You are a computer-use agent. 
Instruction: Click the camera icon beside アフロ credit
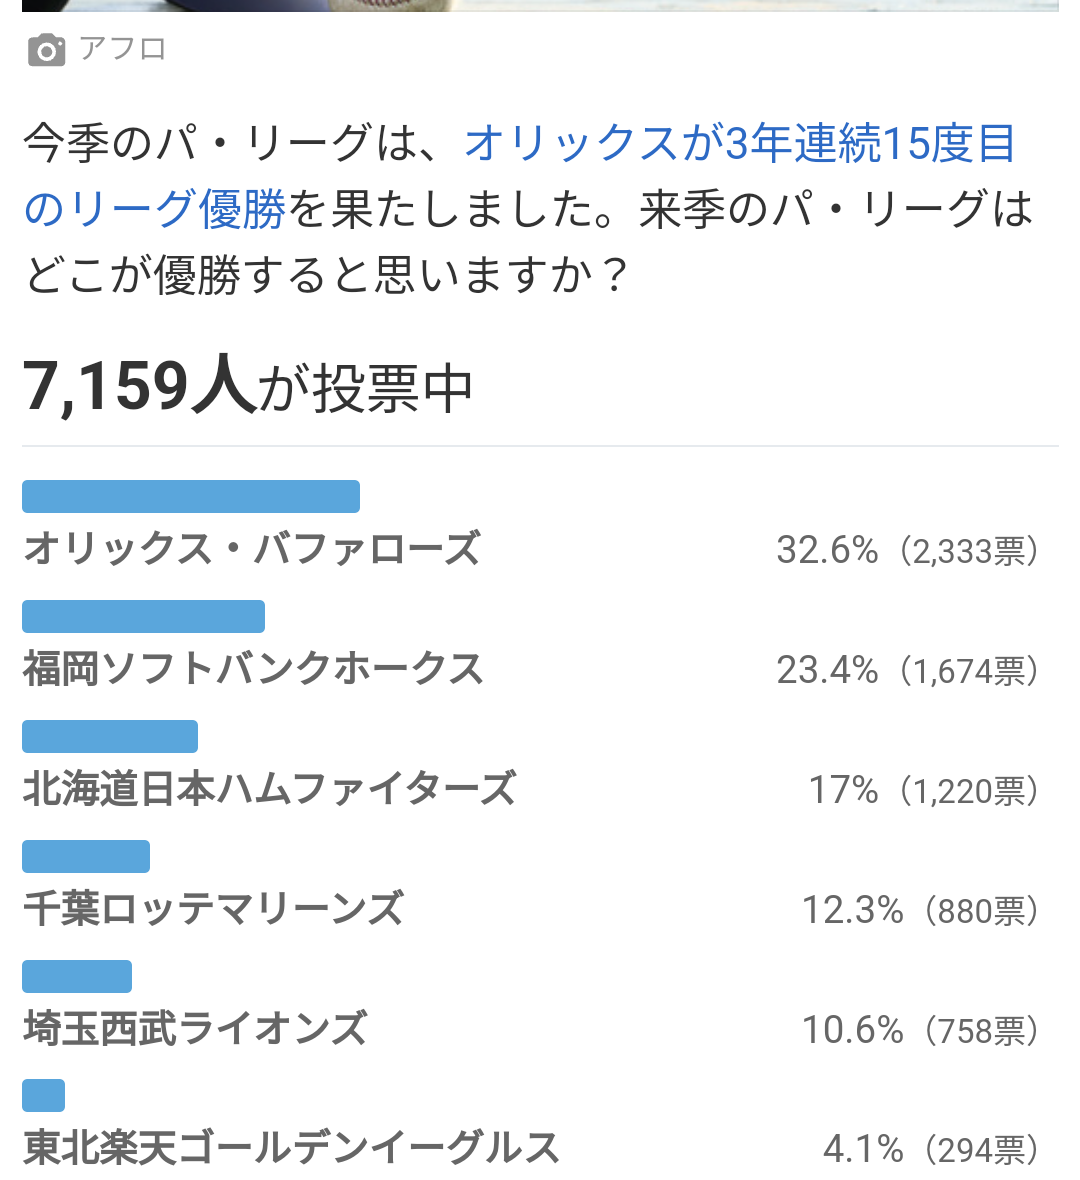(47, 50)
